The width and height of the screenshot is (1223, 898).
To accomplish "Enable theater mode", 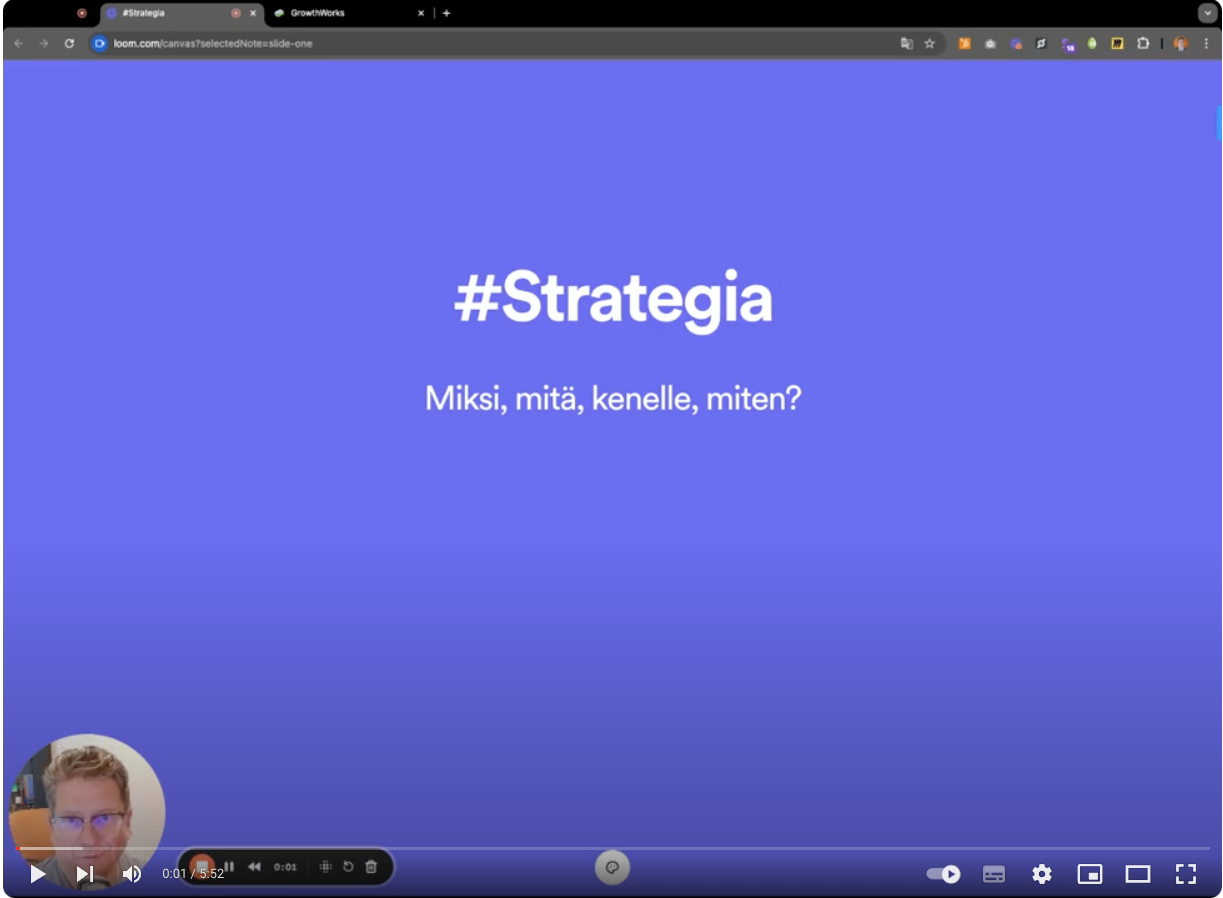I will [x=1138, y=874].
